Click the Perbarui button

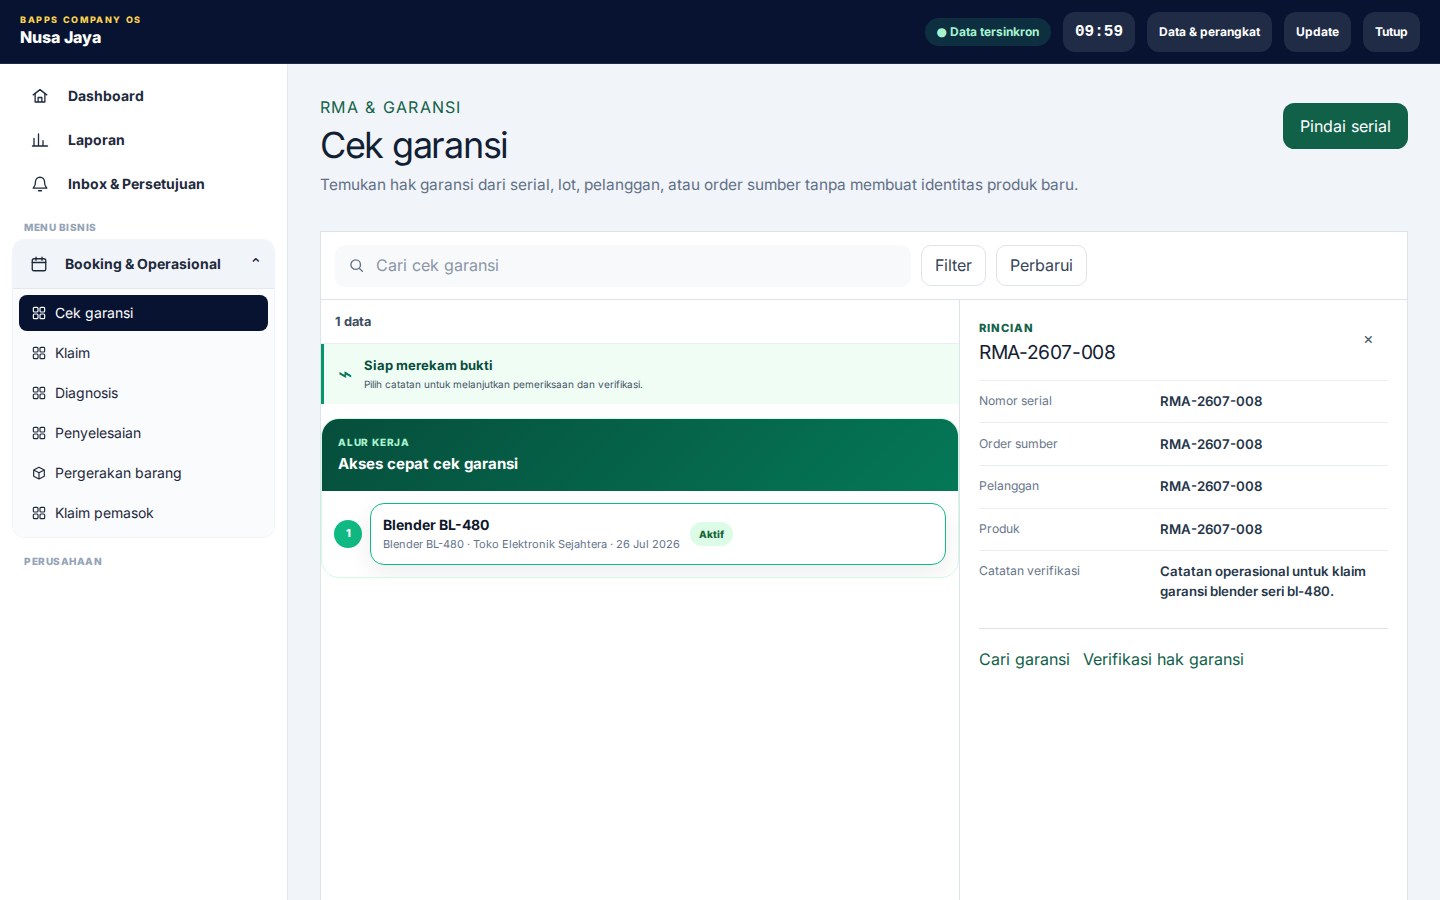(x=1041, y=266)
